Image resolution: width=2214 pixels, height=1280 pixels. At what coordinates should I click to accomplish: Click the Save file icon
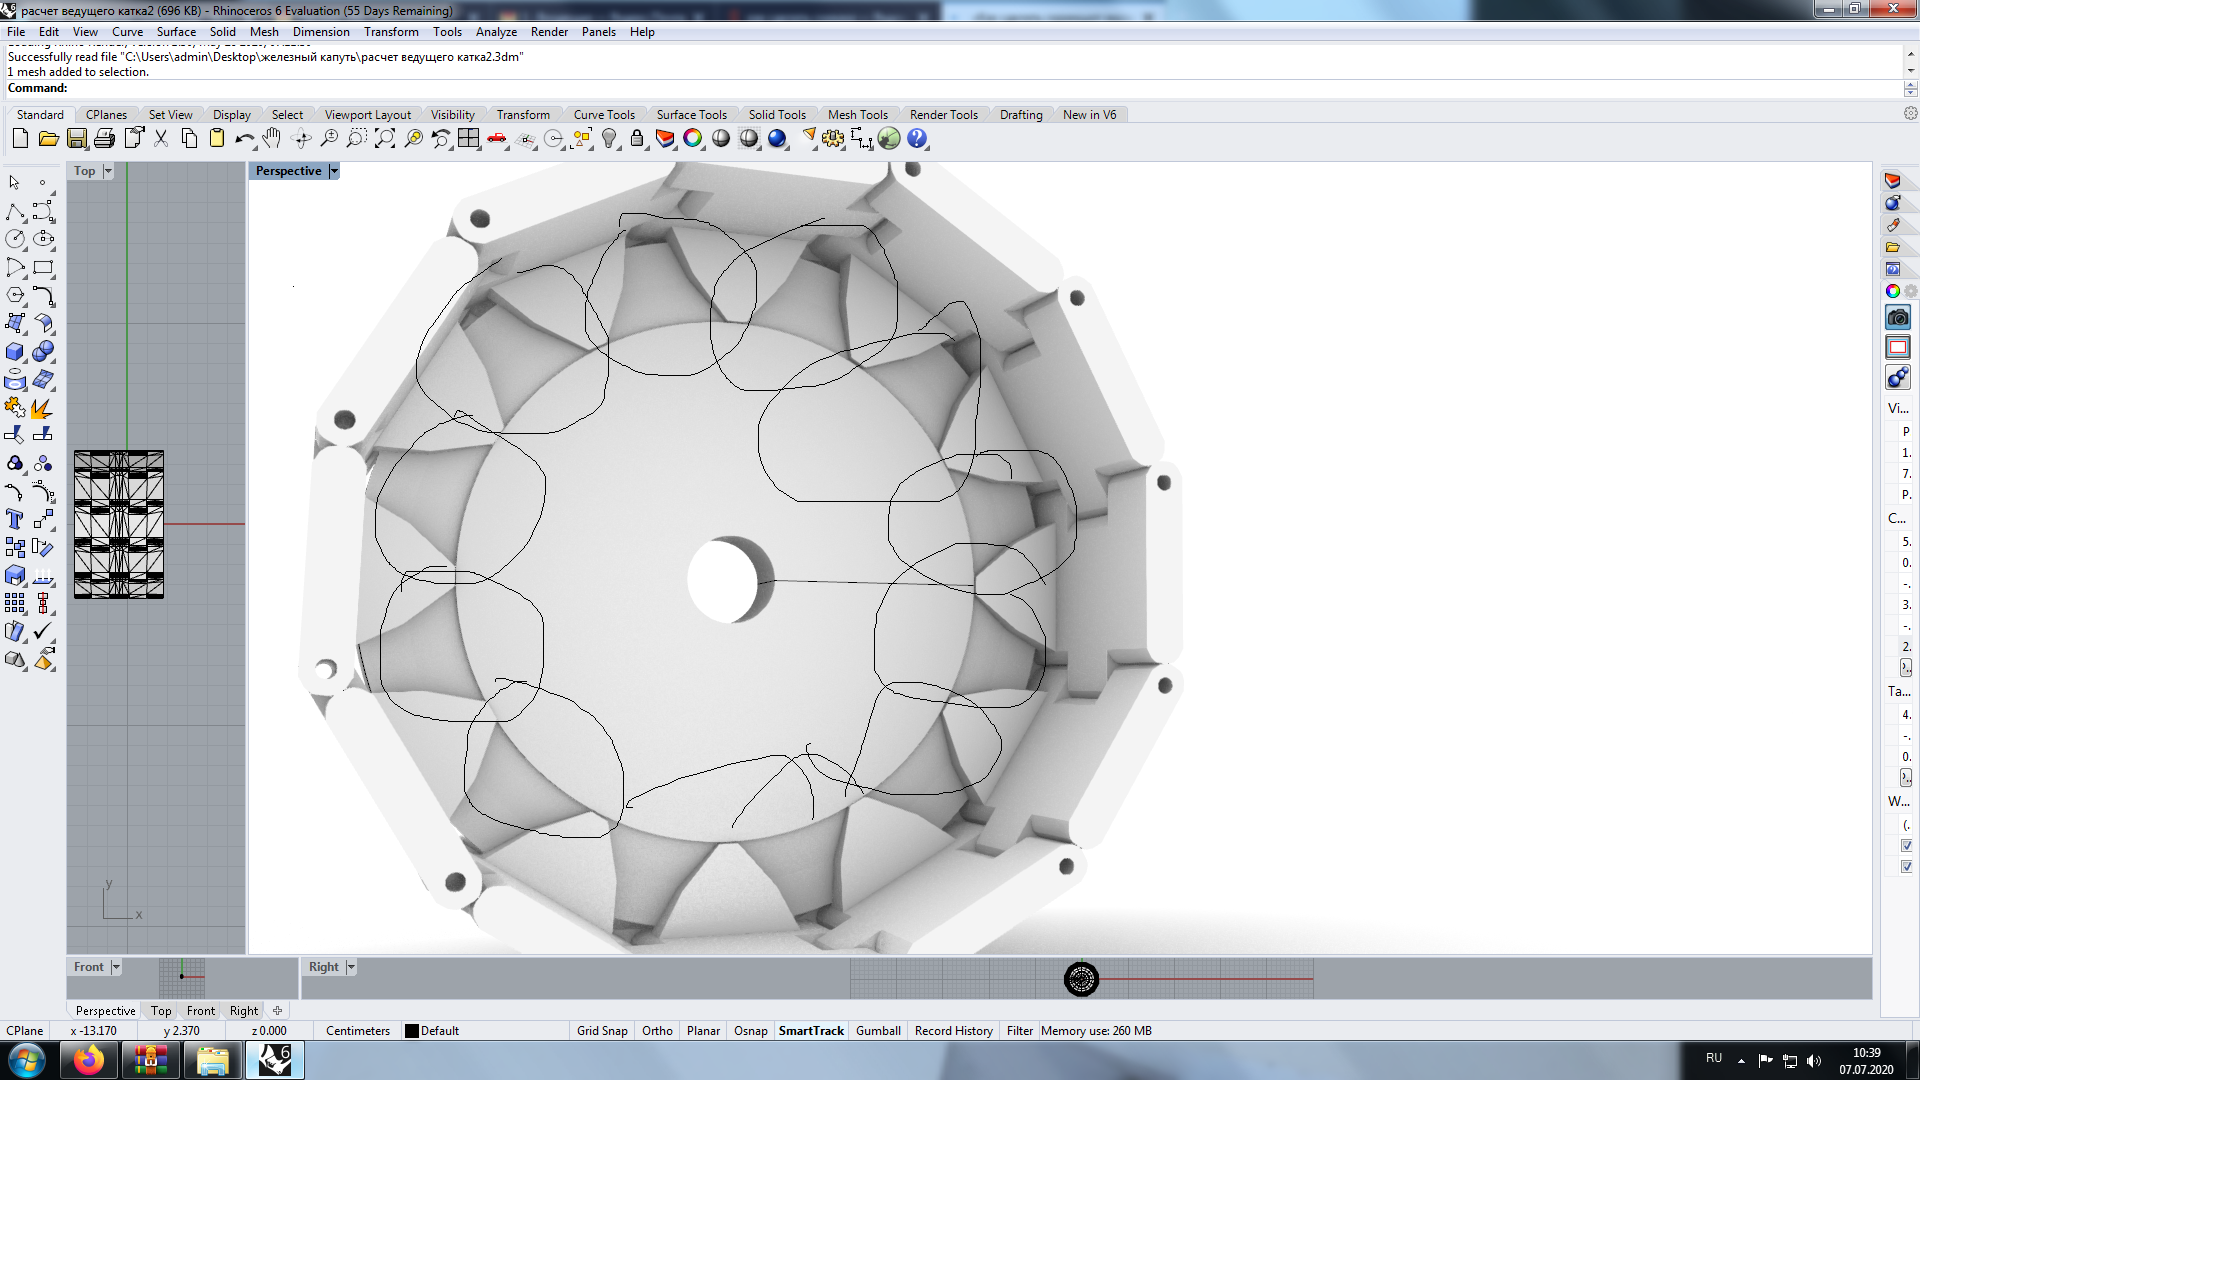(77, 139)
